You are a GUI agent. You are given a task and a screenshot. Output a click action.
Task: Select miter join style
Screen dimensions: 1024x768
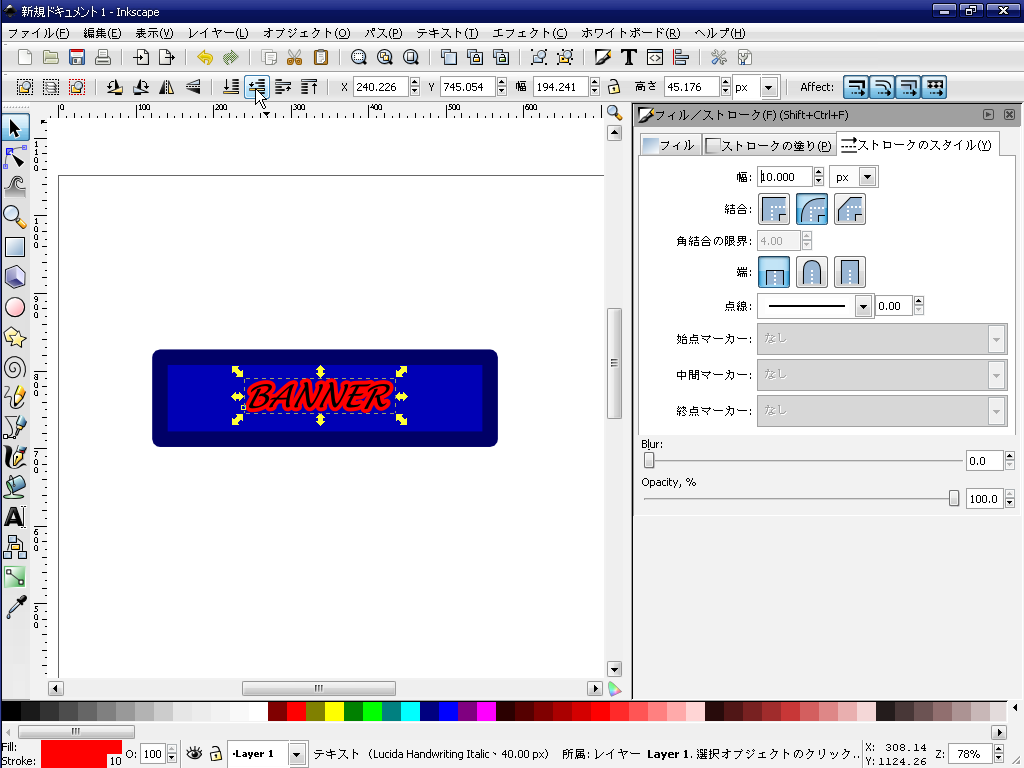[774, 209]
